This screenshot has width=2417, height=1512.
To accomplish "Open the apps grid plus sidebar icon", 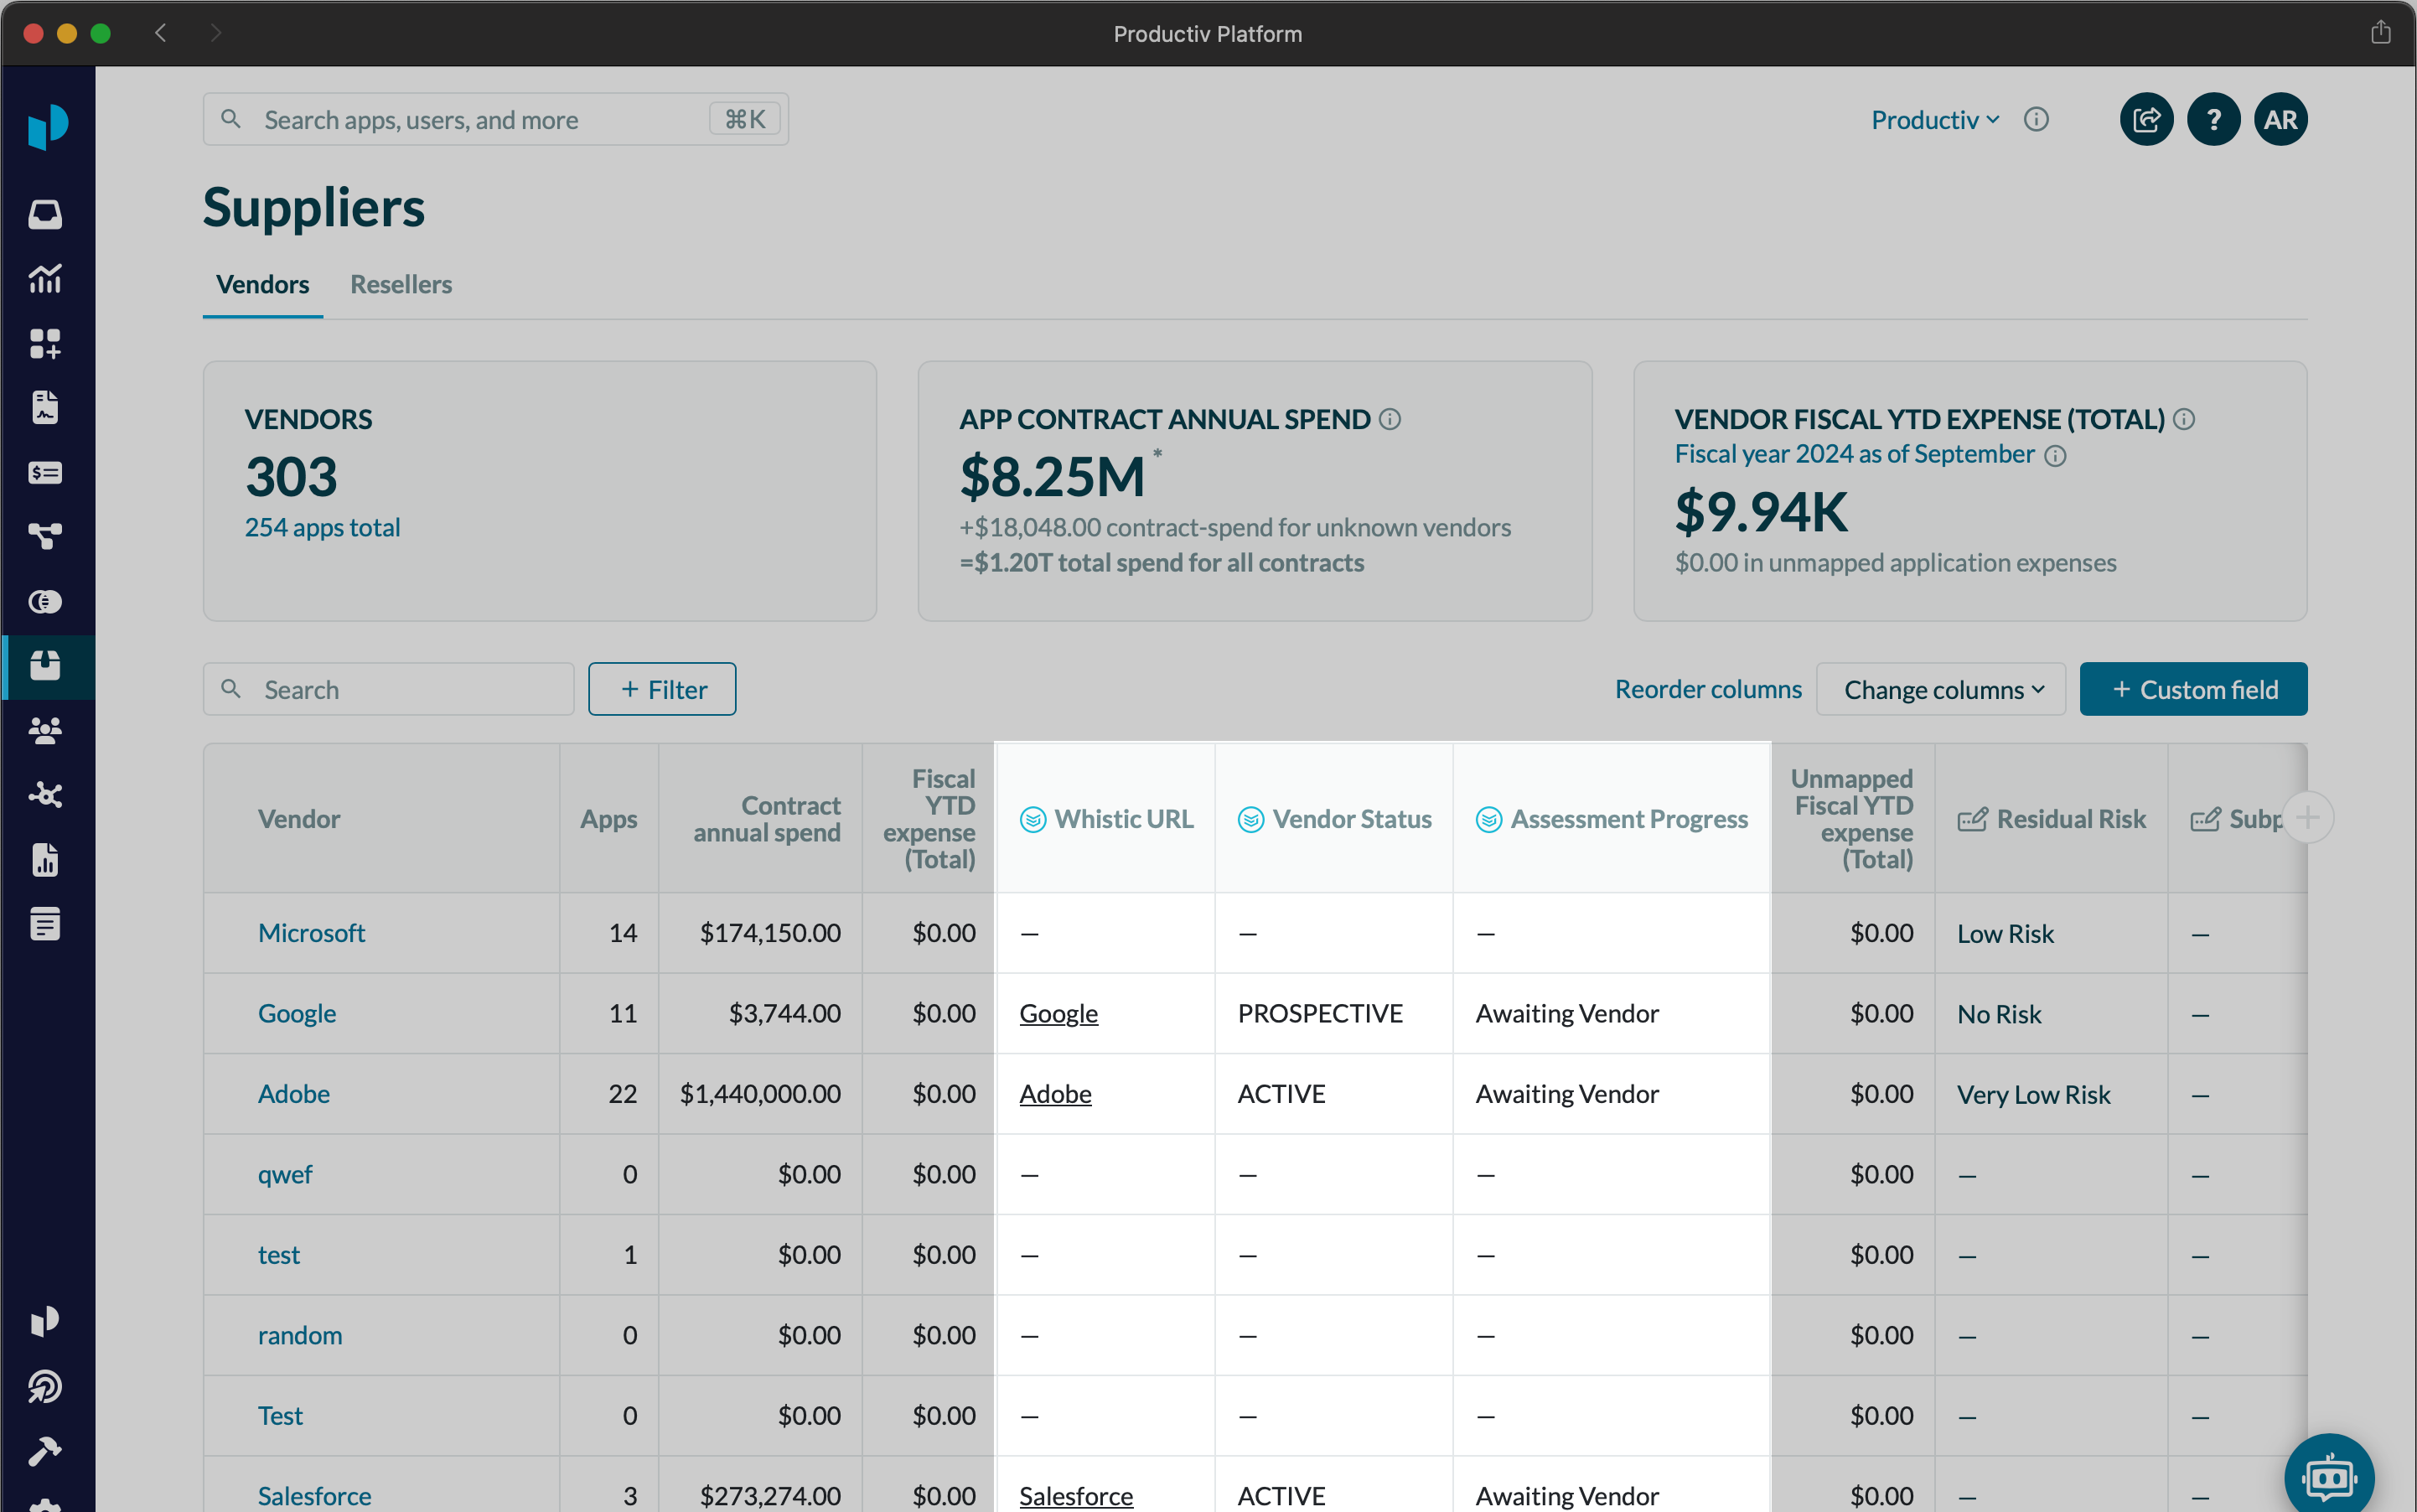I will coord(45,343).
